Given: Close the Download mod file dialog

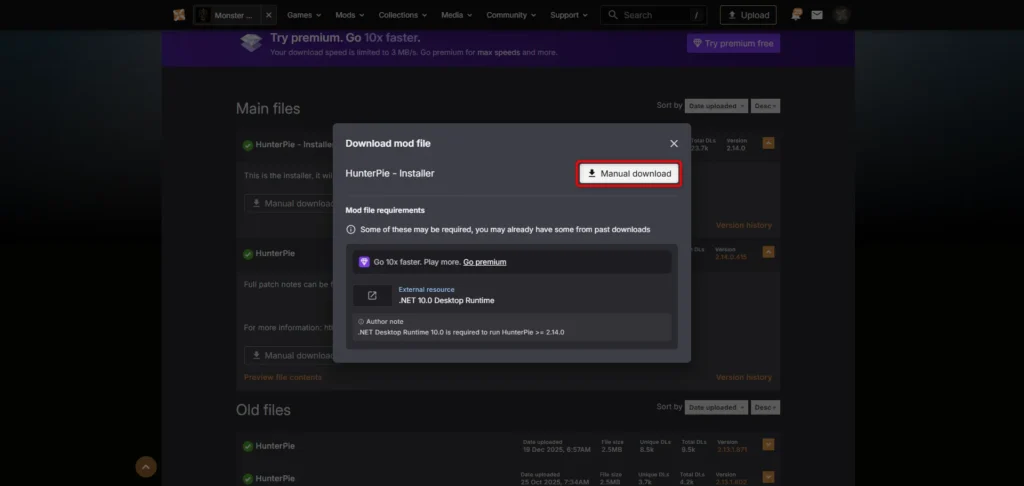Looking at the screenshot, I should click(674, 144).
